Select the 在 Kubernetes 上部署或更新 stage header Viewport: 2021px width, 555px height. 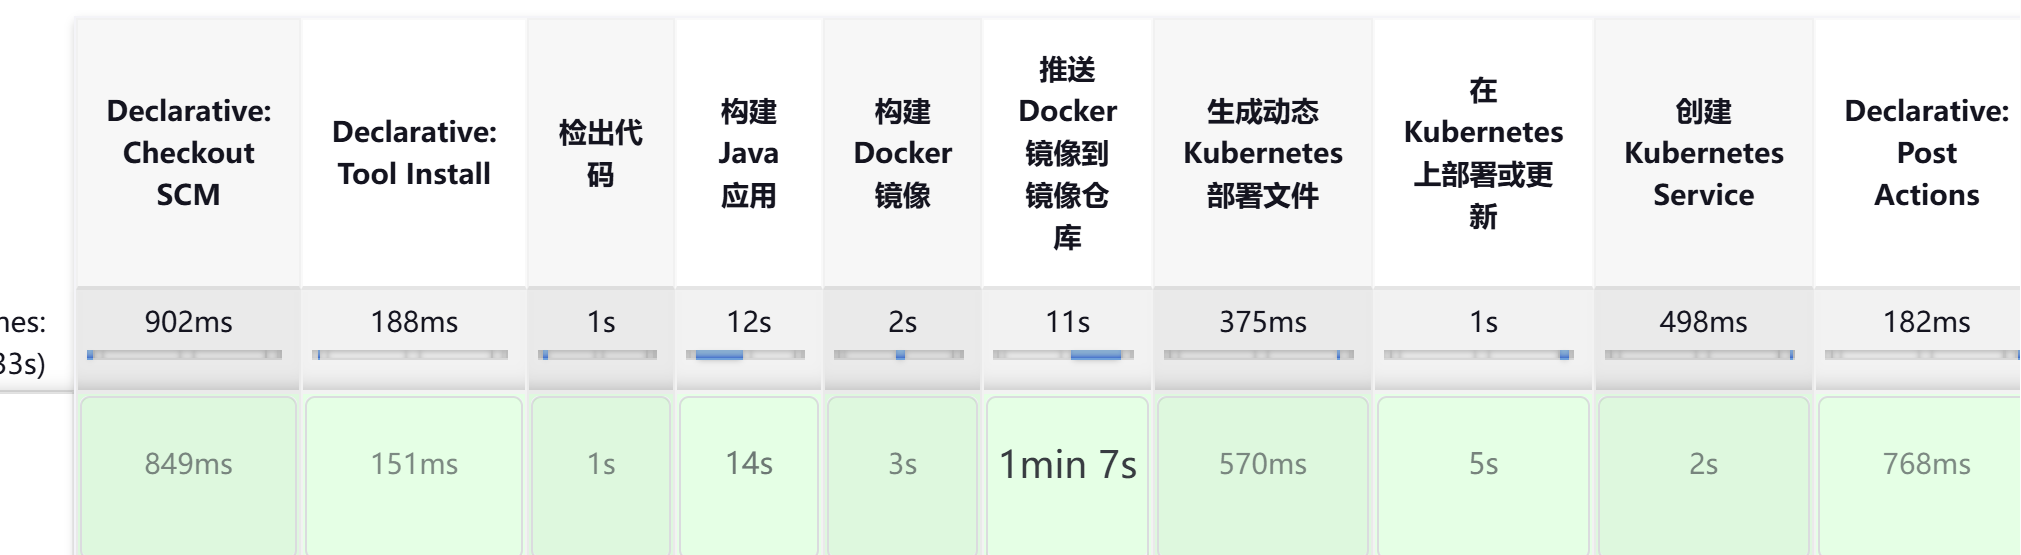1483,153
